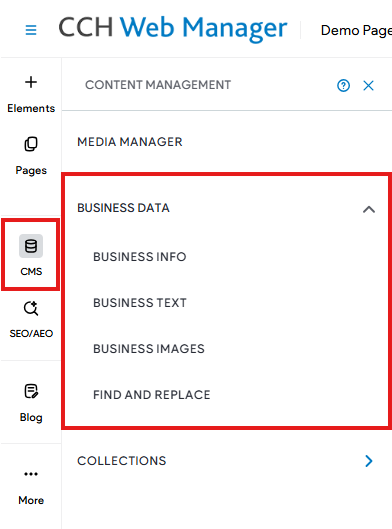The width and height of the screenshot is (392, 529).
Task: Open the hamburger menu icon
Action: coord(31,30)
